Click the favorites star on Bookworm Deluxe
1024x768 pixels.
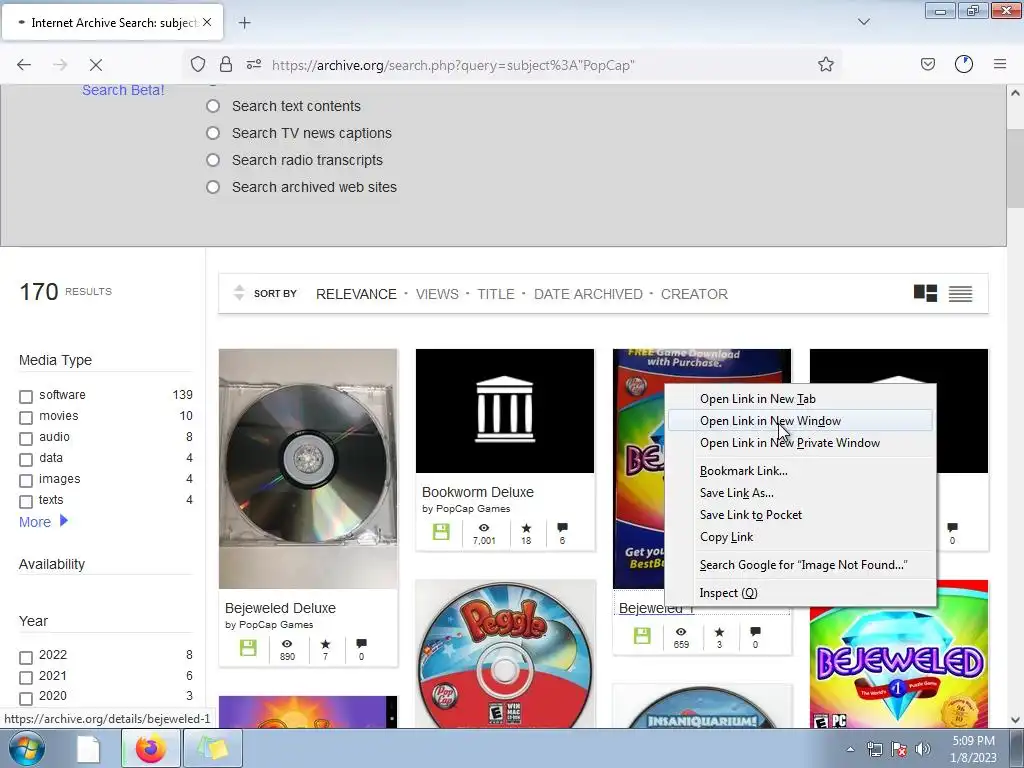pyautogui.click(x=526, y=528)
